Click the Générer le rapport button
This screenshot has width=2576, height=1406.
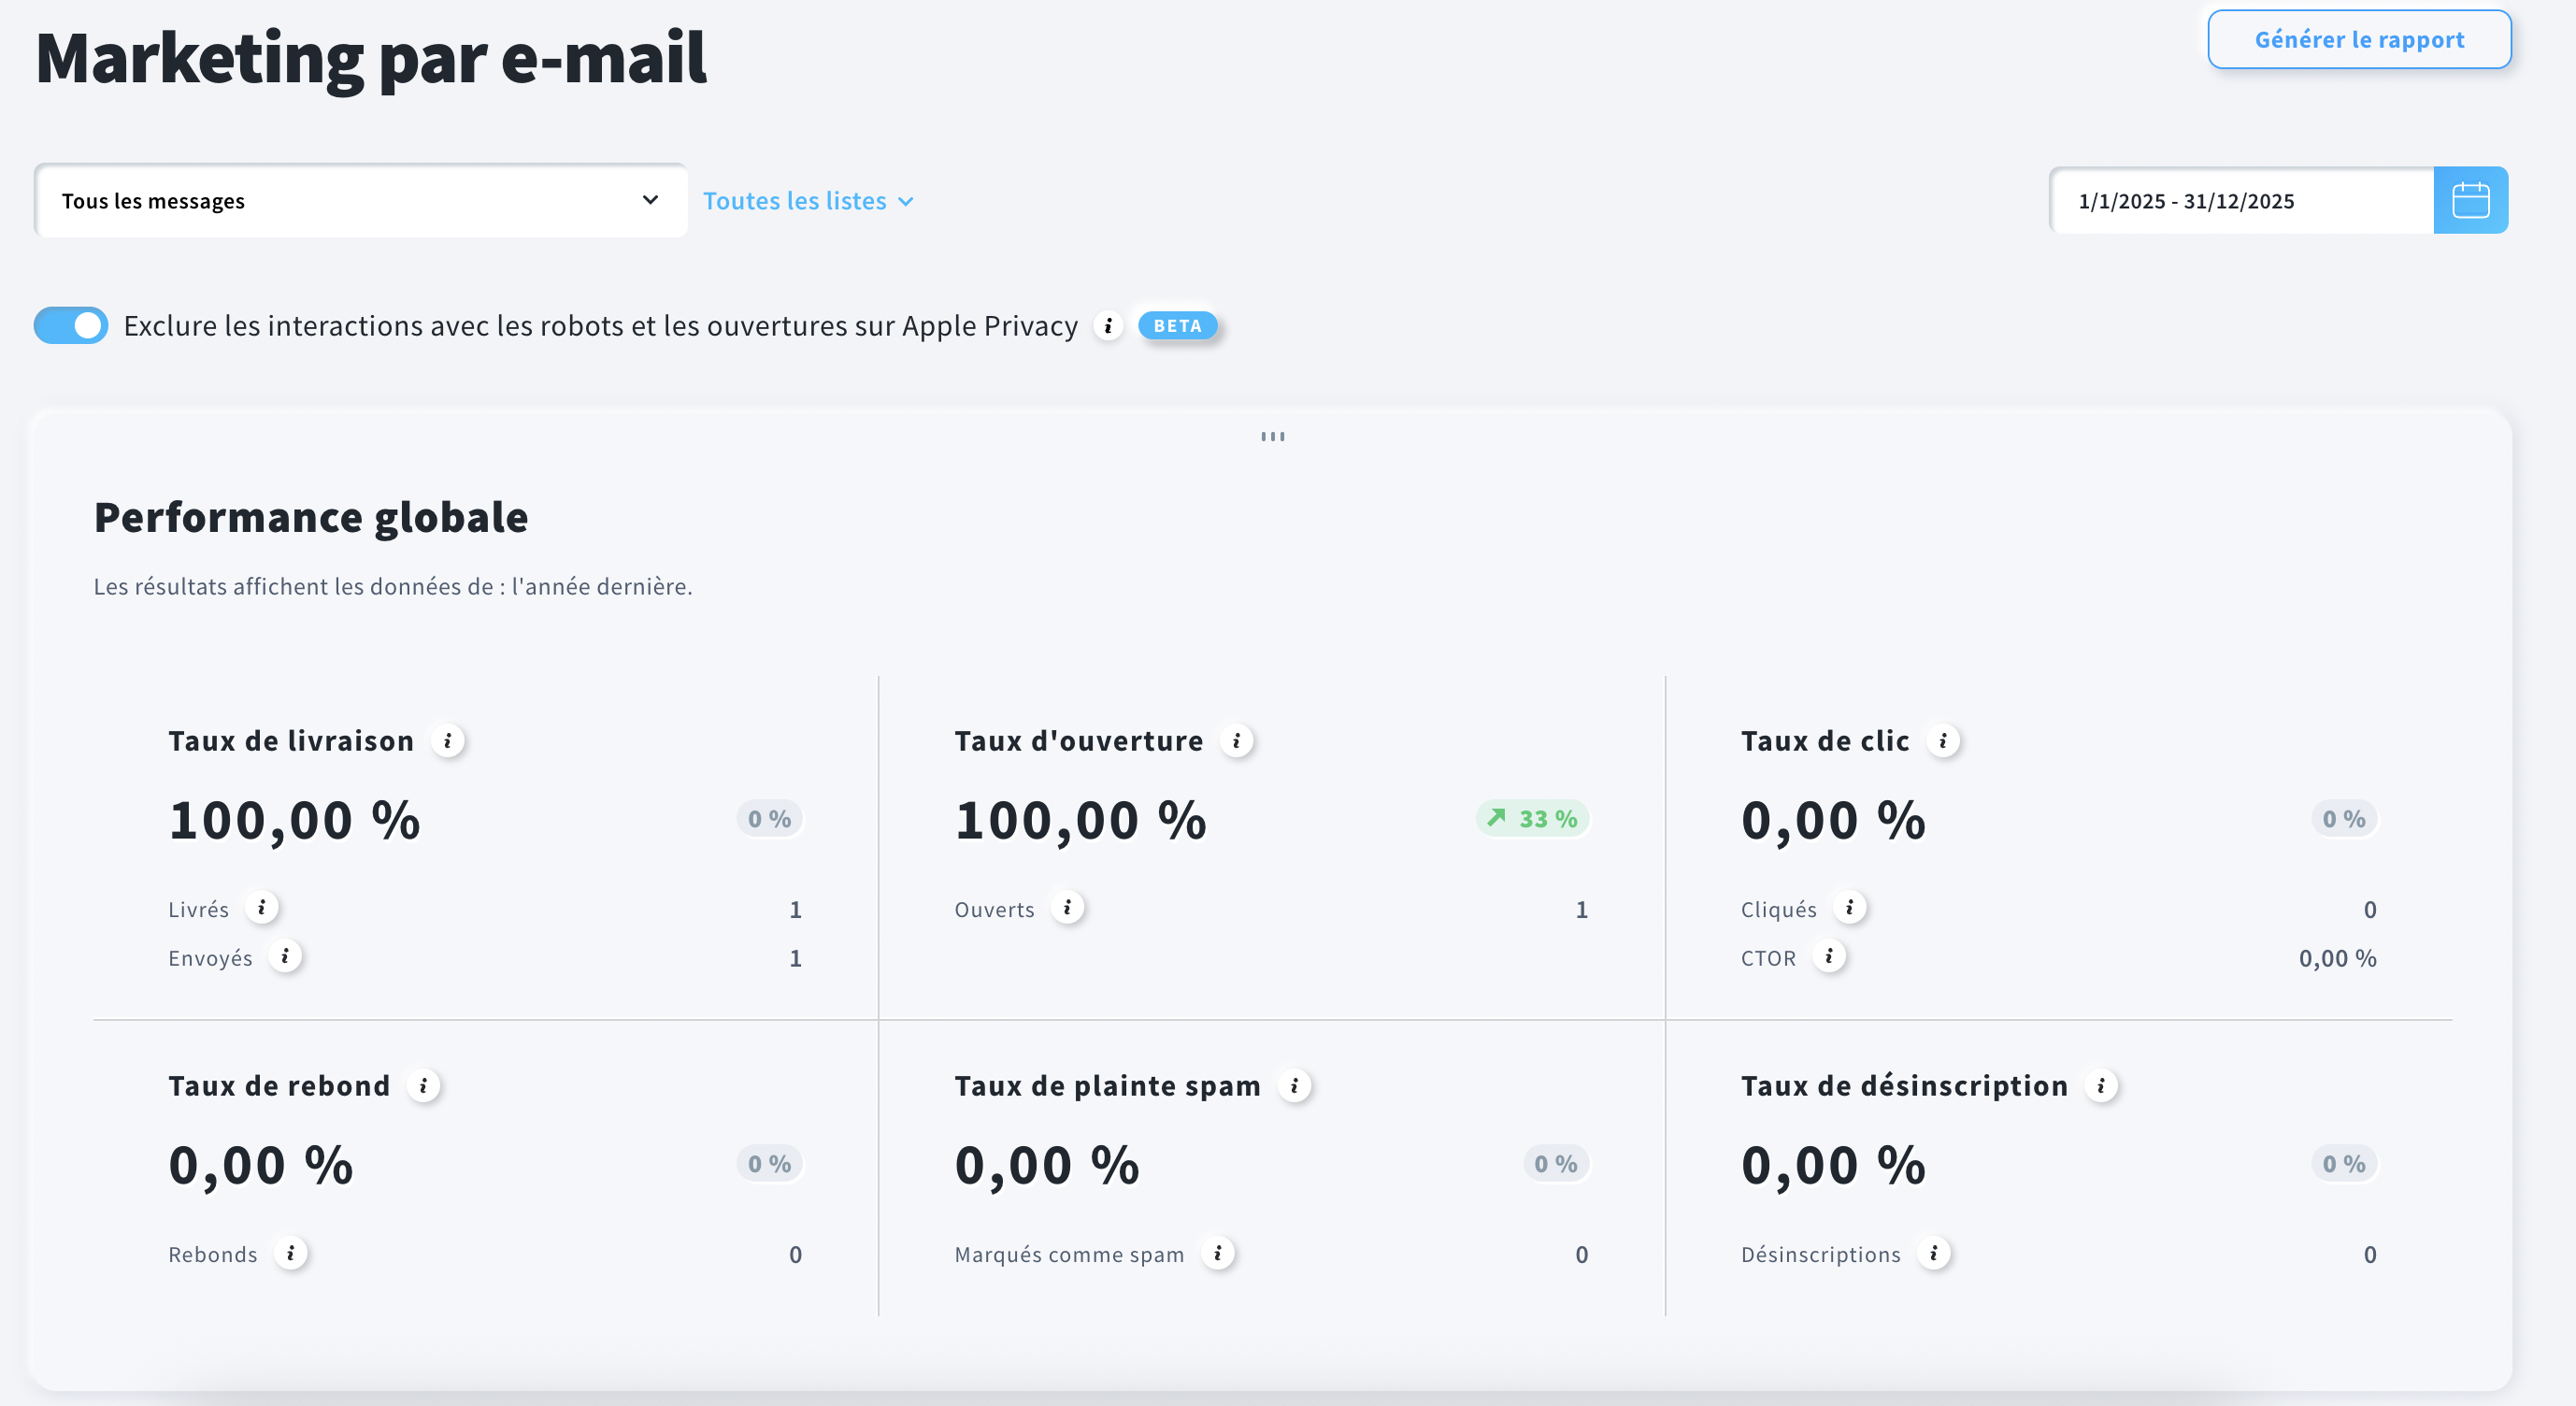tap(2359, 39)
